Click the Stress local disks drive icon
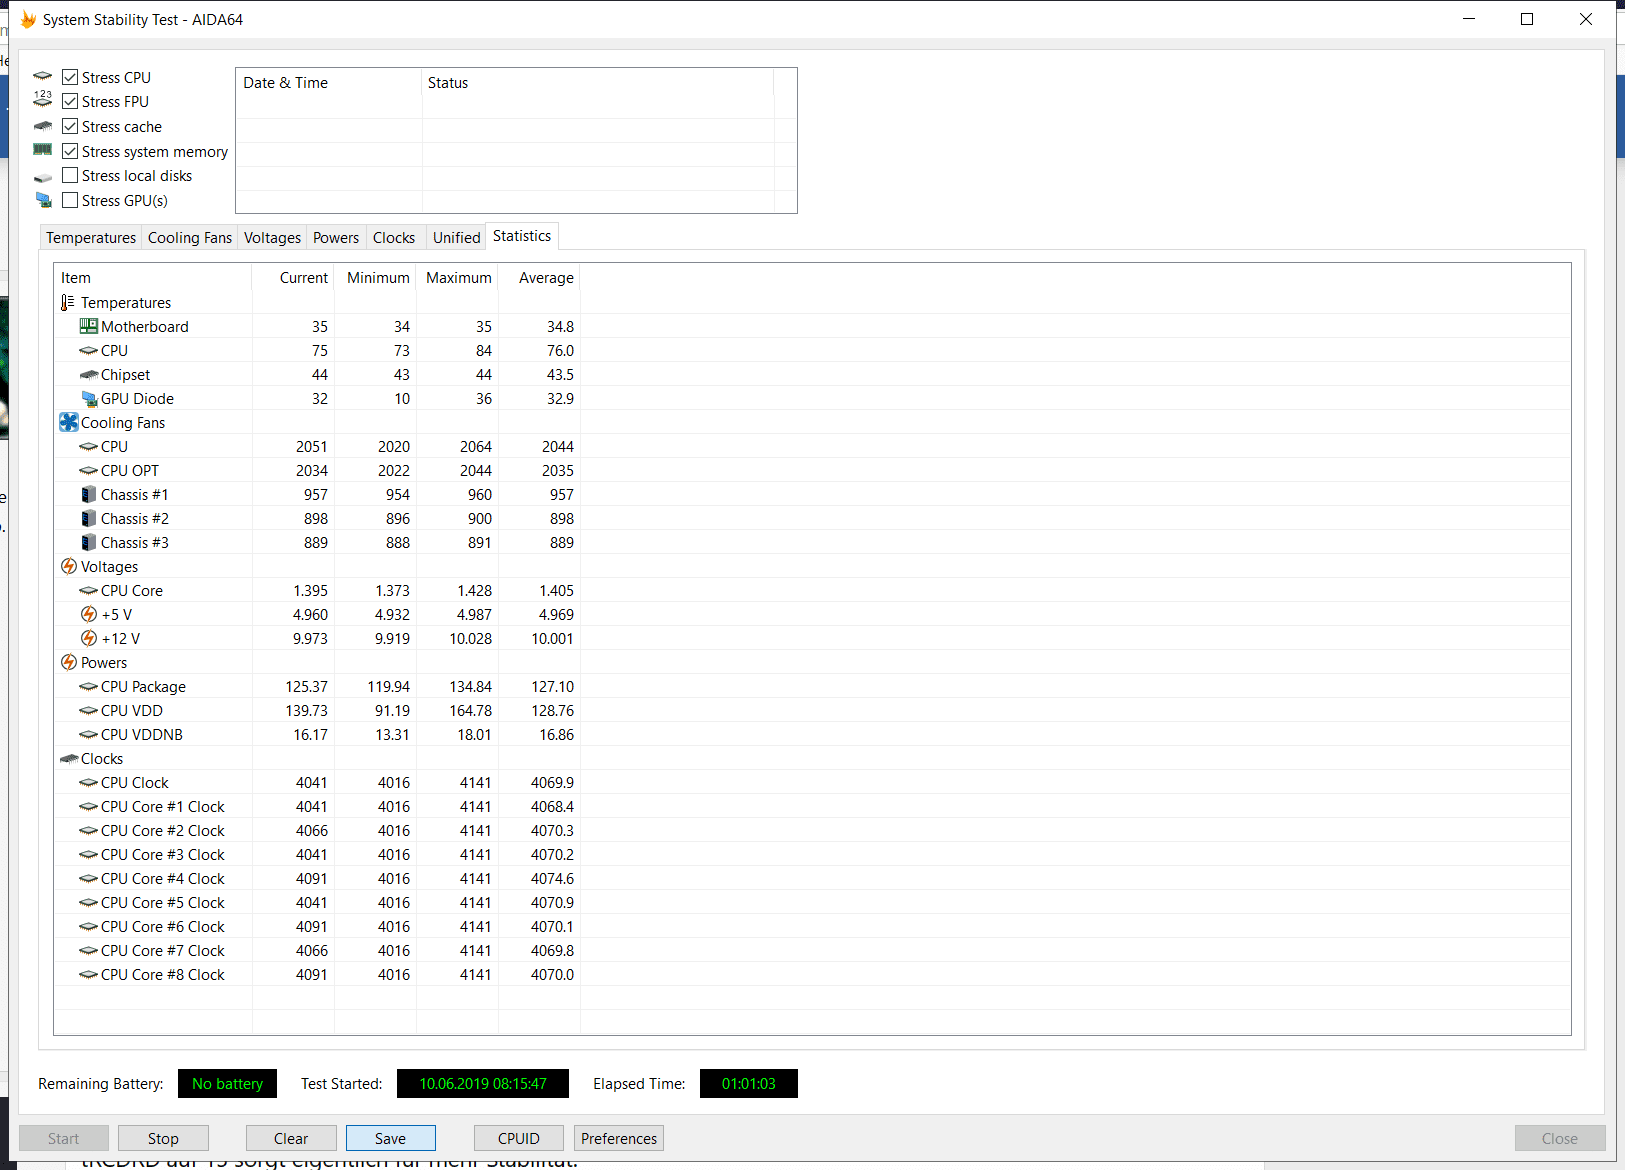Viewport: 1625px width, 1170px height. [43, 177]
